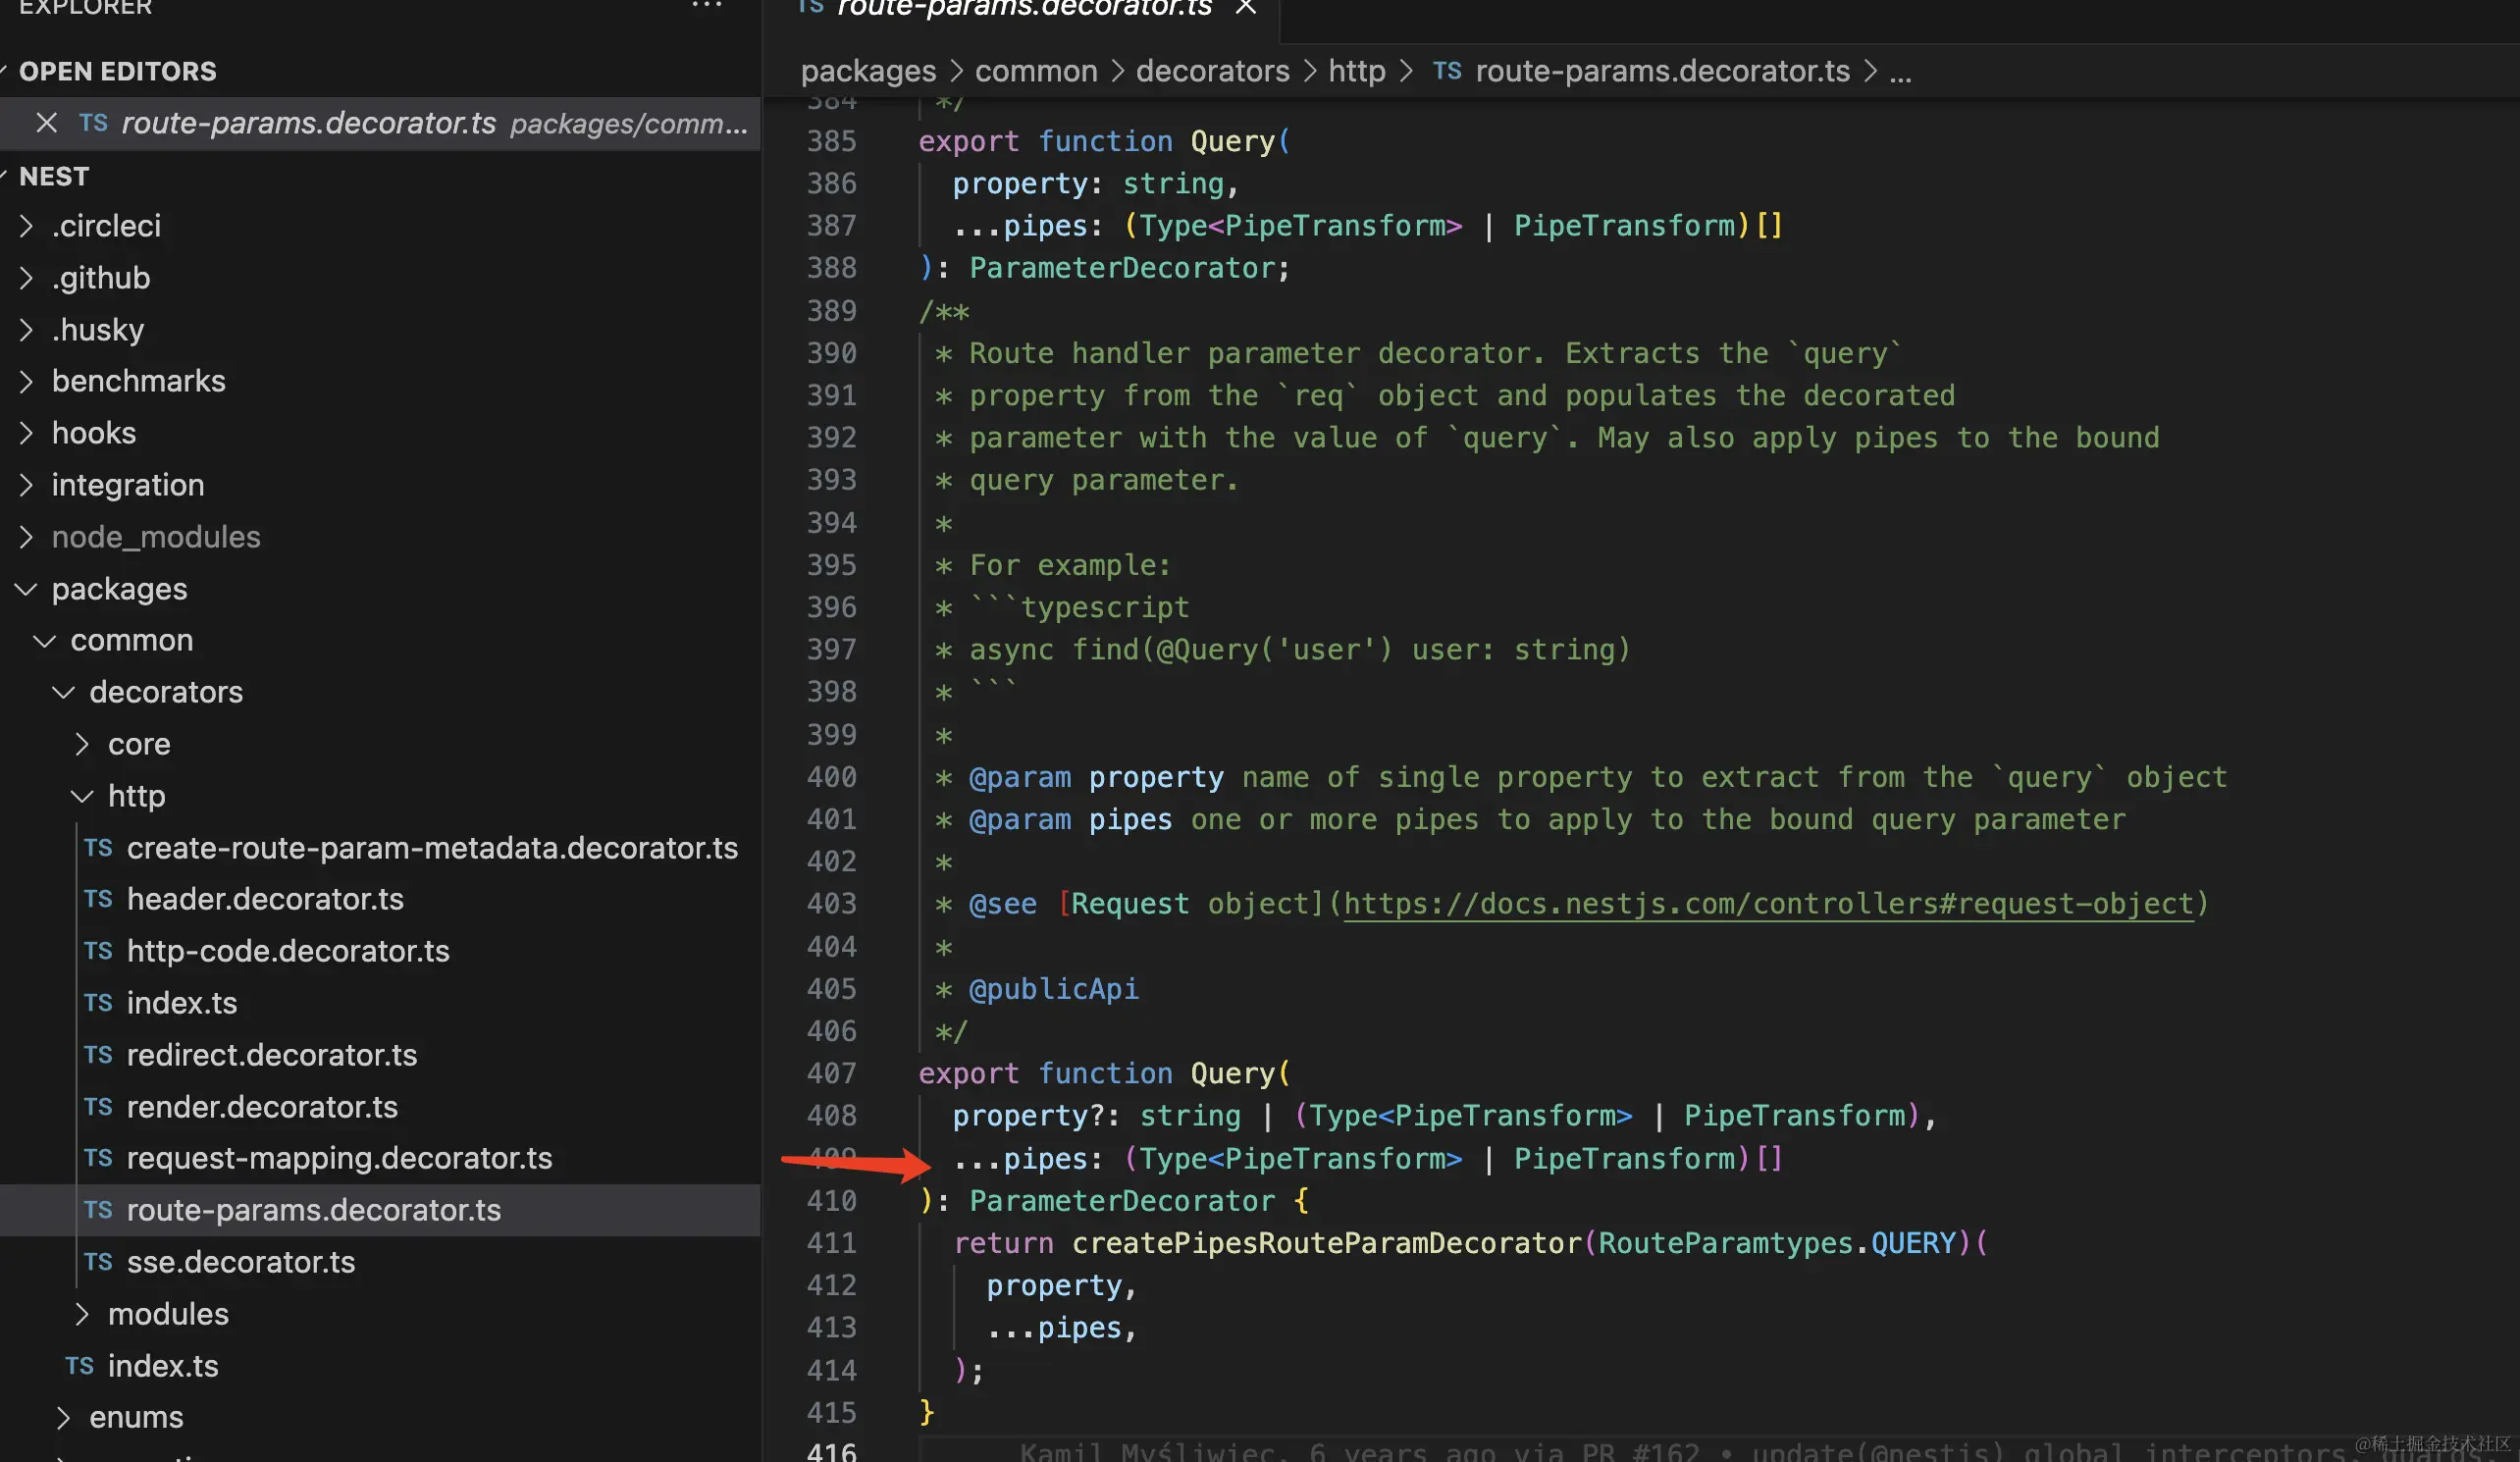2520x1462 pixels.
Task: Open sse.decorator.ts file
Action: click(241, 1262)
